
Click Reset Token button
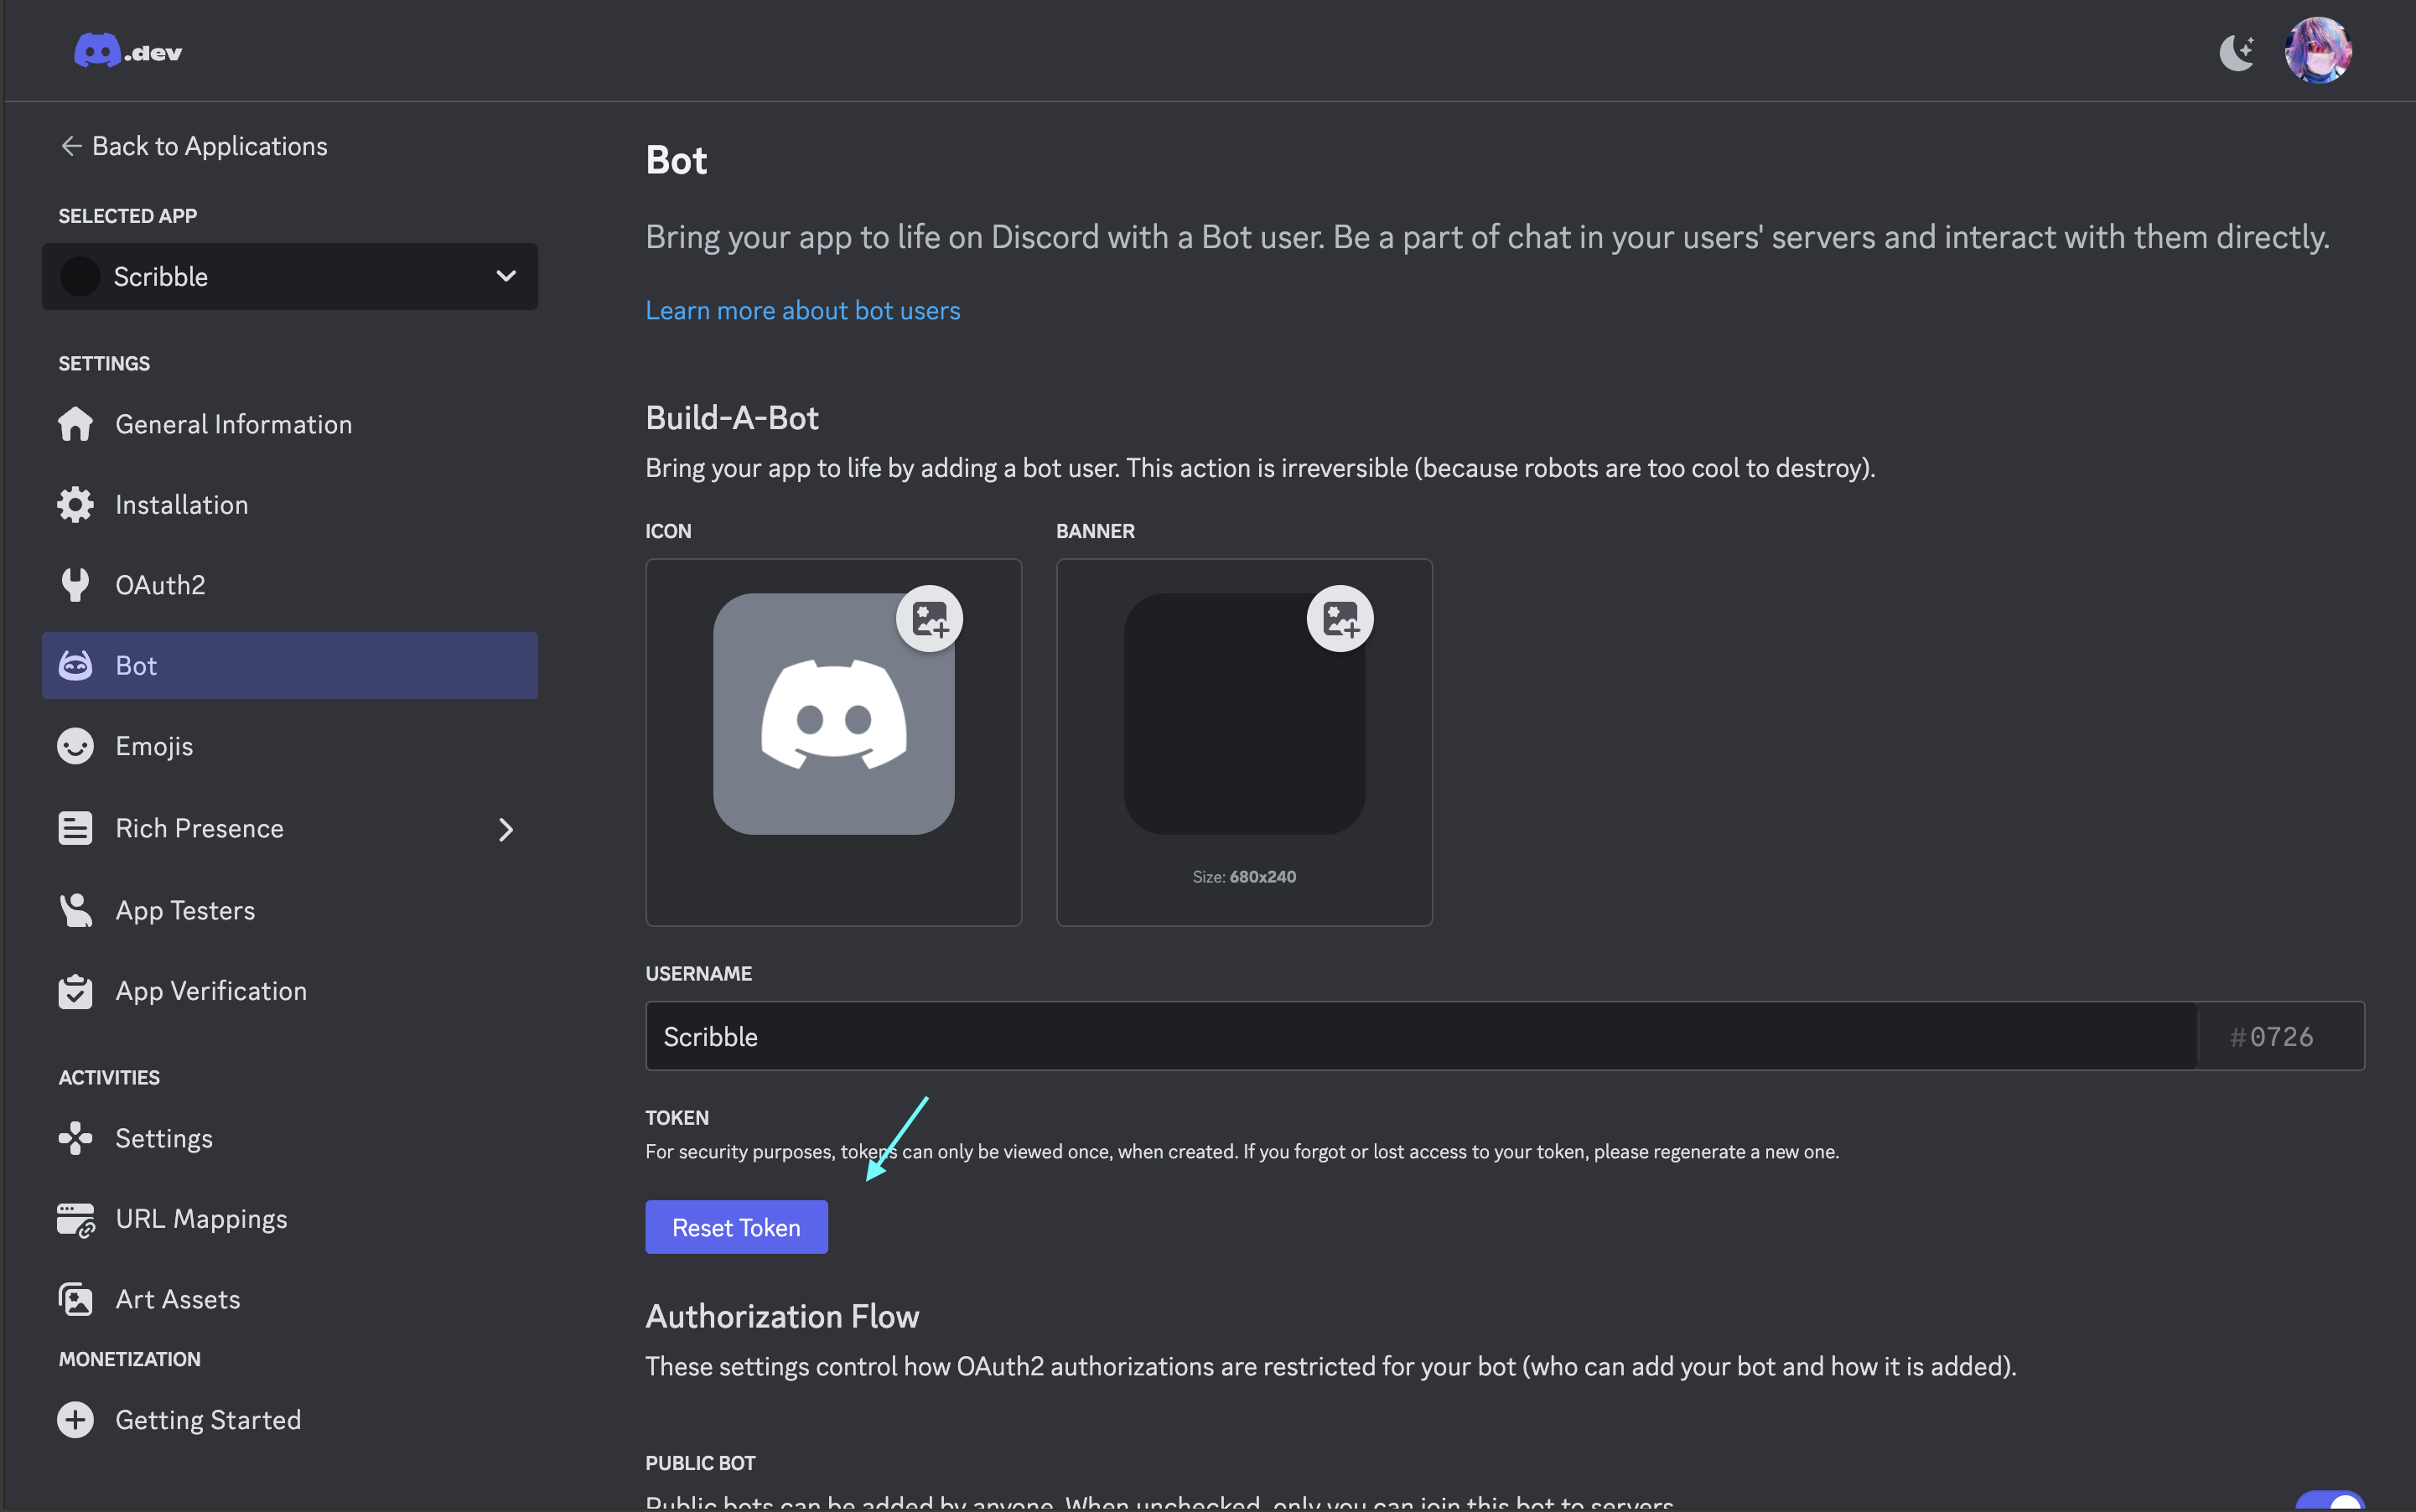click(x=735, y=1226)
